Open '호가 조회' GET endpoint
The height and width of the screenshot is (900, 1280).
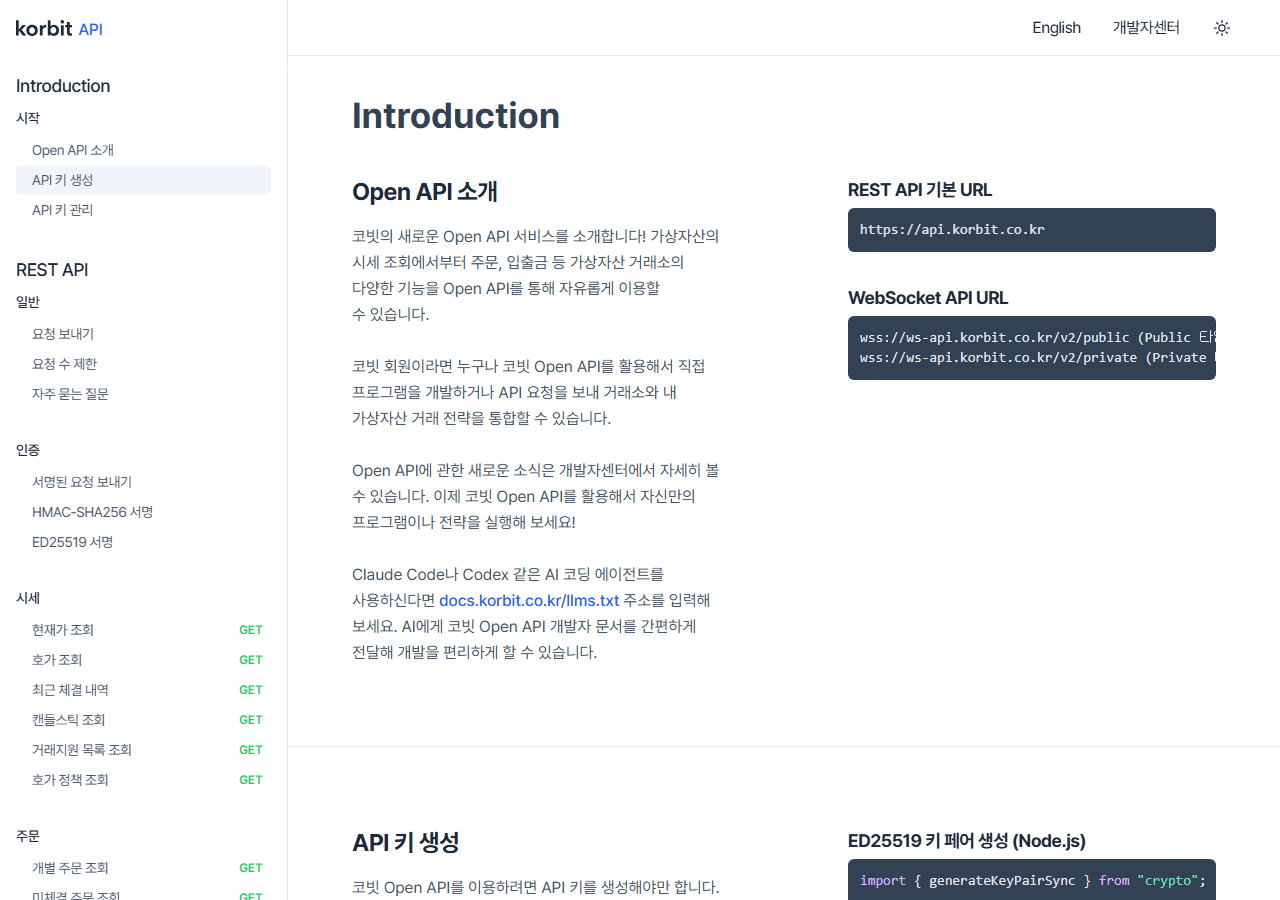143,660
